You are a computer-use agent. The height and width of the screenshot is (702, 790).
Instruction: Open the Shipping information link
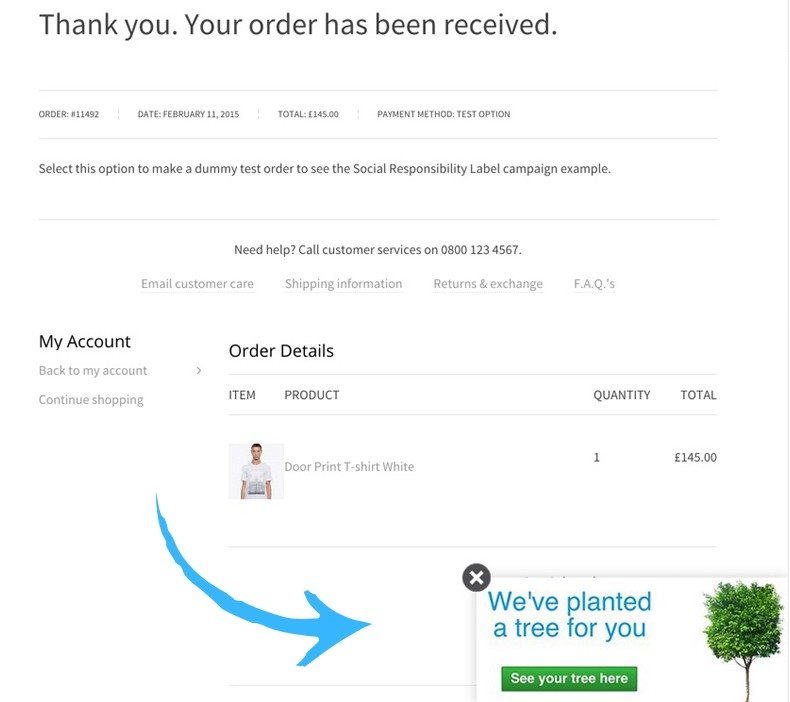343,284
